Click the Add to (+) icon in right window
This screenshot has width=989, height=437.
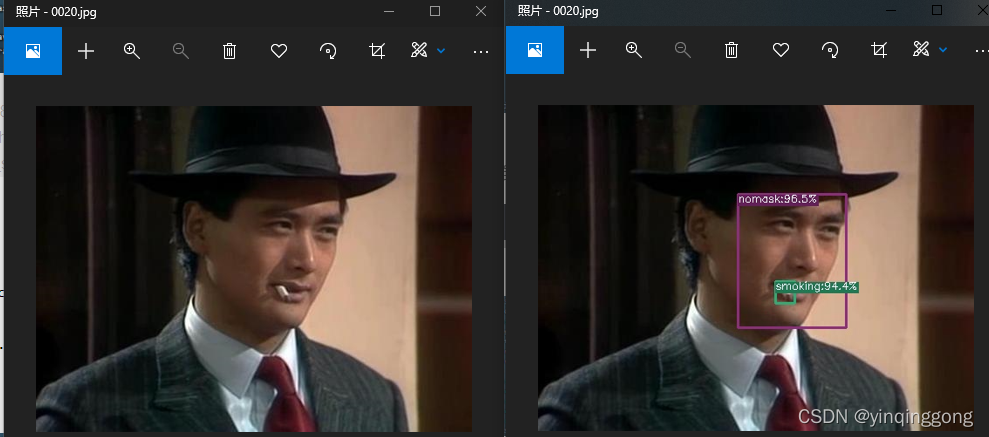[x=588, y=51]
